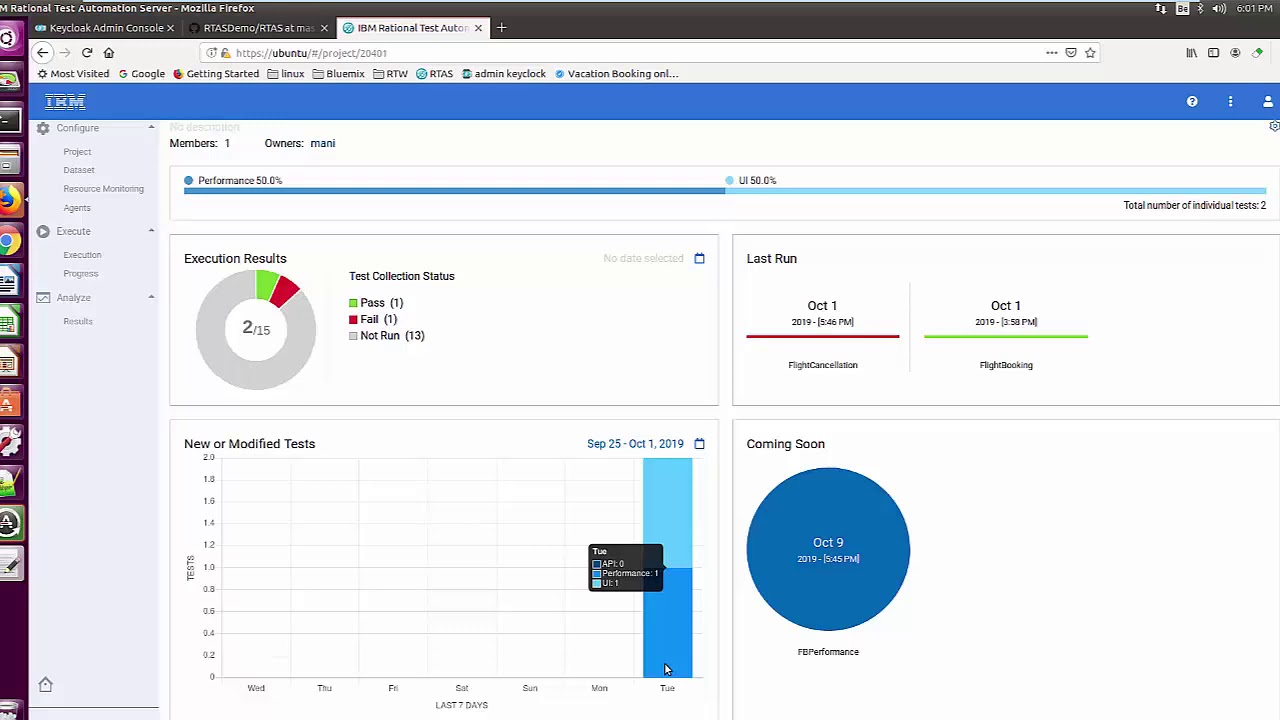Image resolution: width=1280 pixels, height=720 pixels.
Task: Go back with the browser back arrow
Action: click(x=42, y=53)
